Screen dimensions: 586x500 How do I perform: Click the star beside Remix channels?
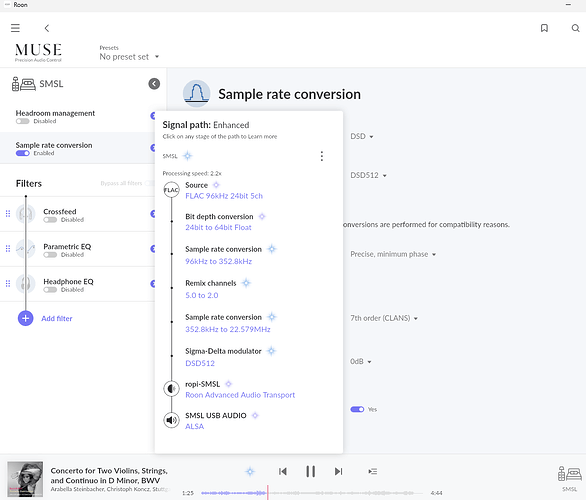246,283
